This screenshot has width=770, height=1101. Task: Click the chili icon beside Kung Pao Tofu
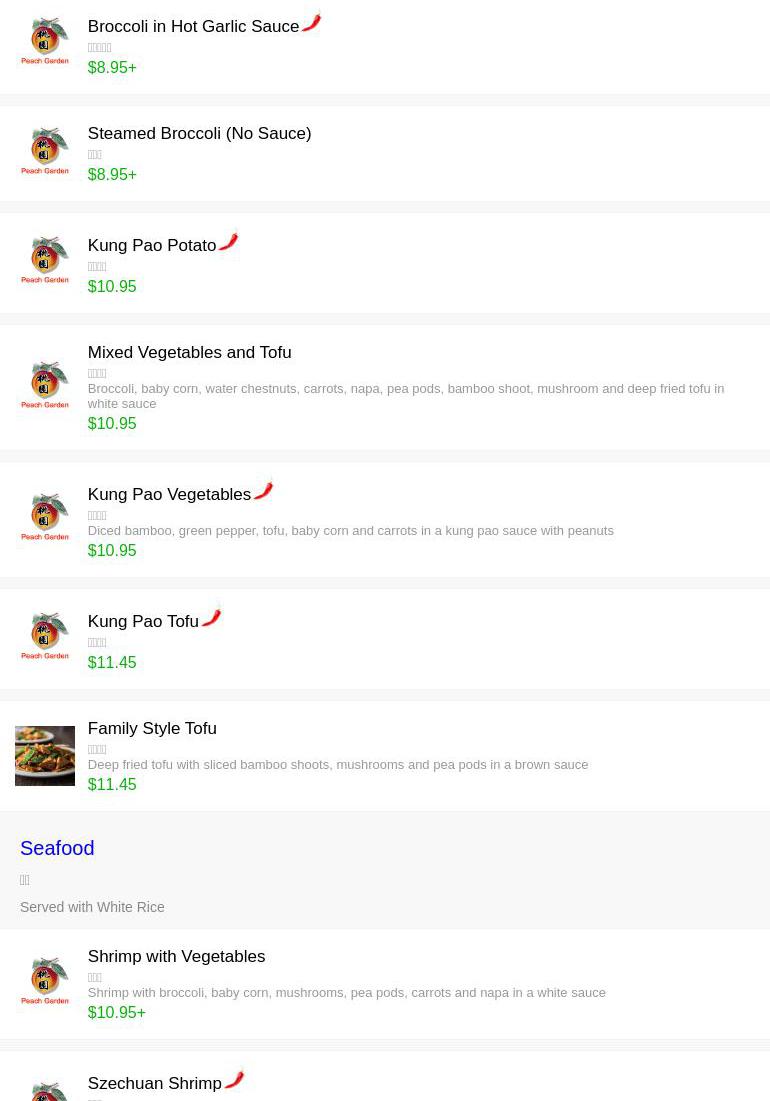point(211,618)
